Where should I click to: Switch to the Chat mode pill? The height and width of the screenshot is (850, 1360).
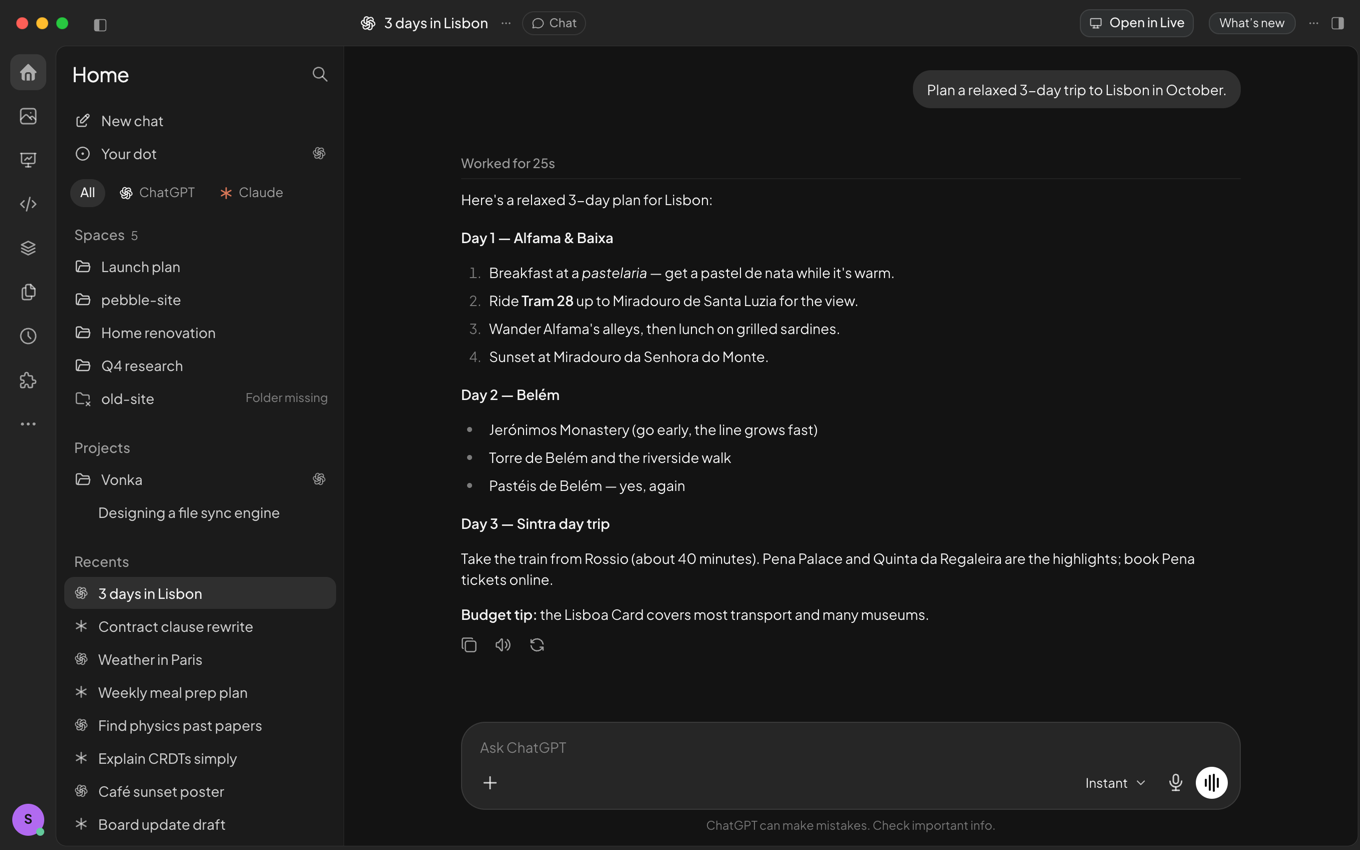[554, 23]
